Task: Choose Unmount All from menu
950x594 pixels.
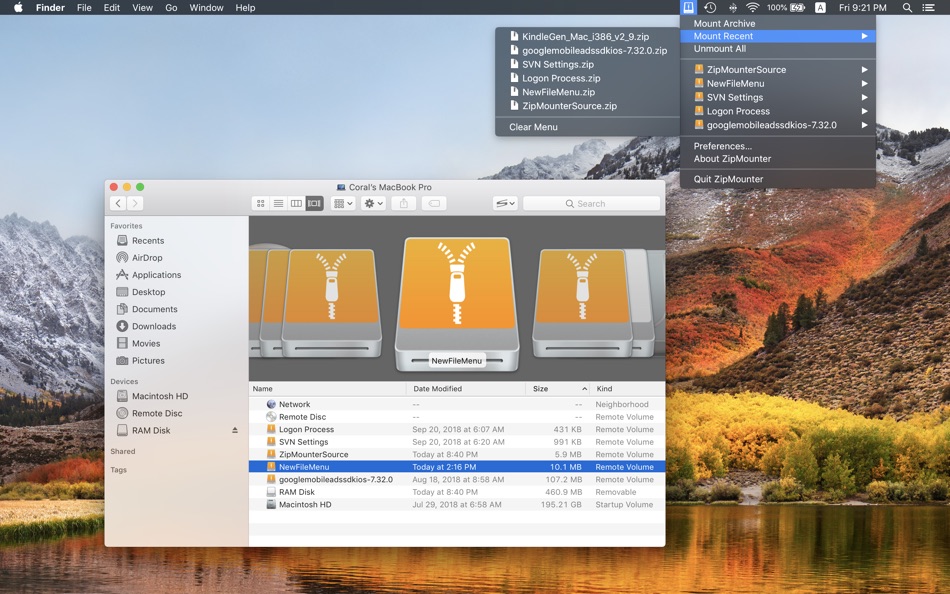Action: [720, 49]
